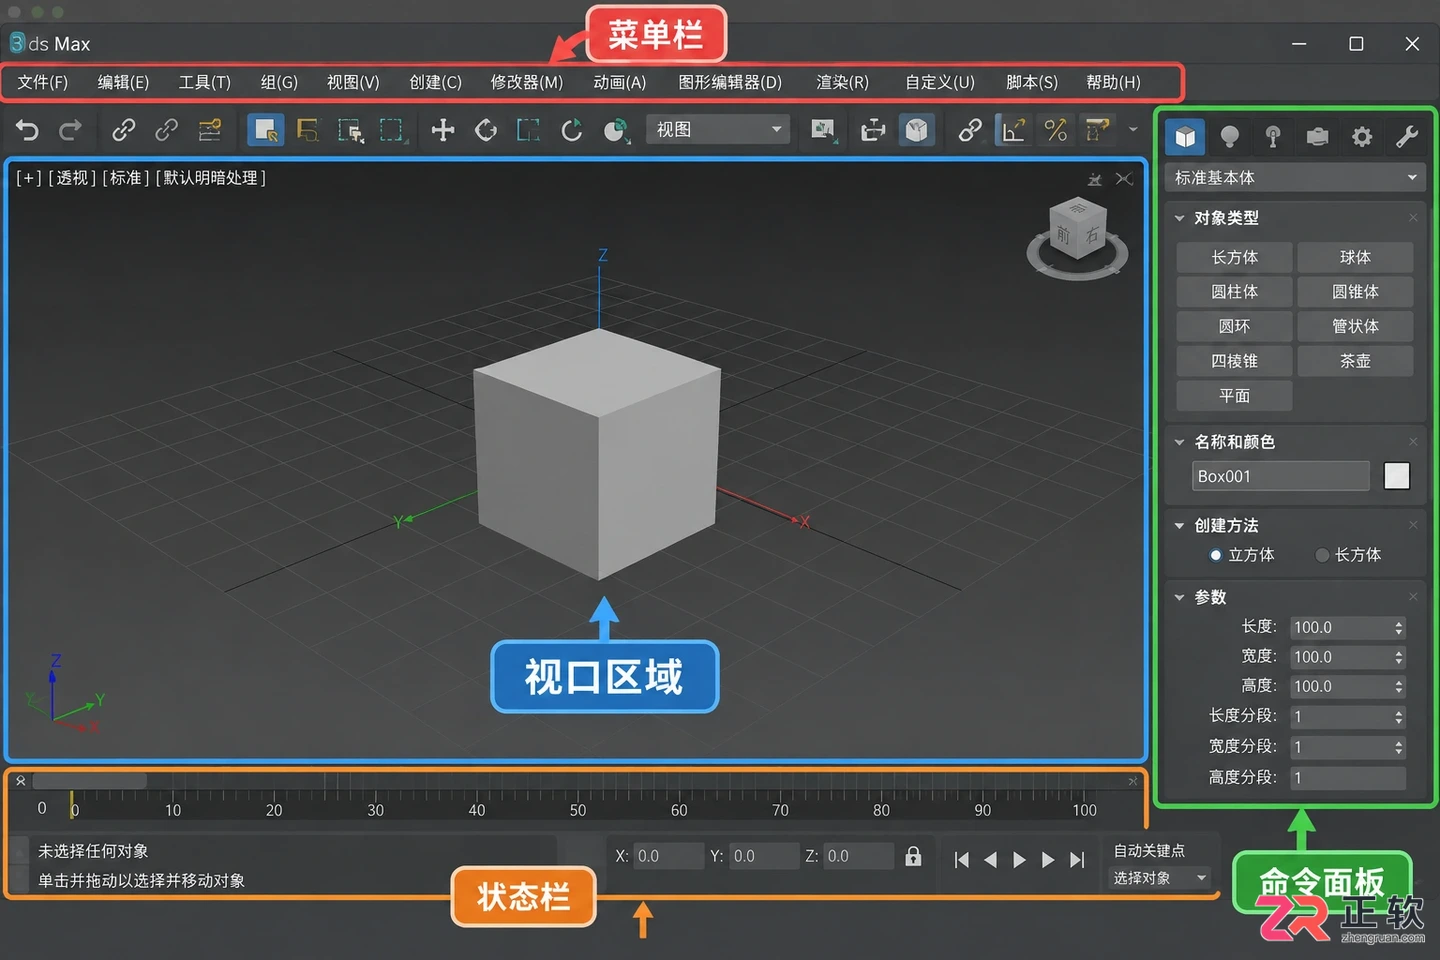This screenshot has width=1440, height=960.
Task: Toggle the percent snap icon
Action: 1056,130
